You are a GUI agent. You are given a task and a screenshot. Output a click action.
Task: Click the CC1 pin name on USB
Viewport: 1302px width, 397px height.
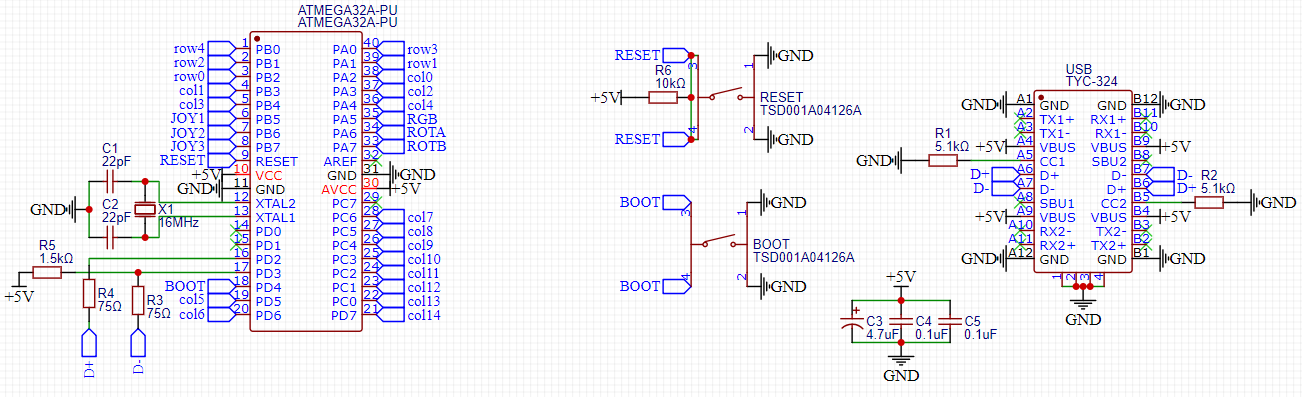1051,161
